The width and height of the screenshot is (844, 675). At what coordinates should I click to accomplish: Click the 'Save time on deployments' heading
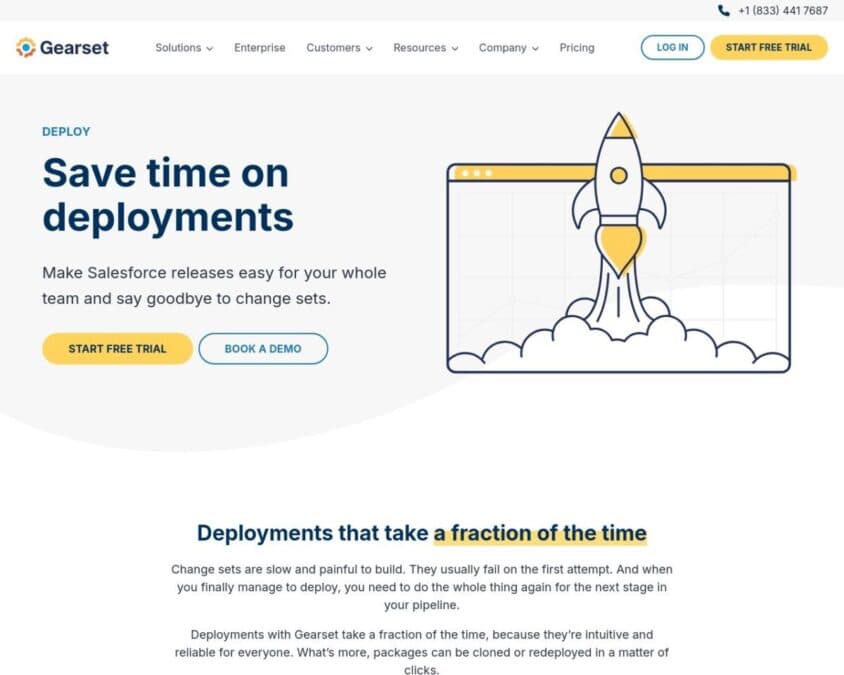[x=168, y=195]
